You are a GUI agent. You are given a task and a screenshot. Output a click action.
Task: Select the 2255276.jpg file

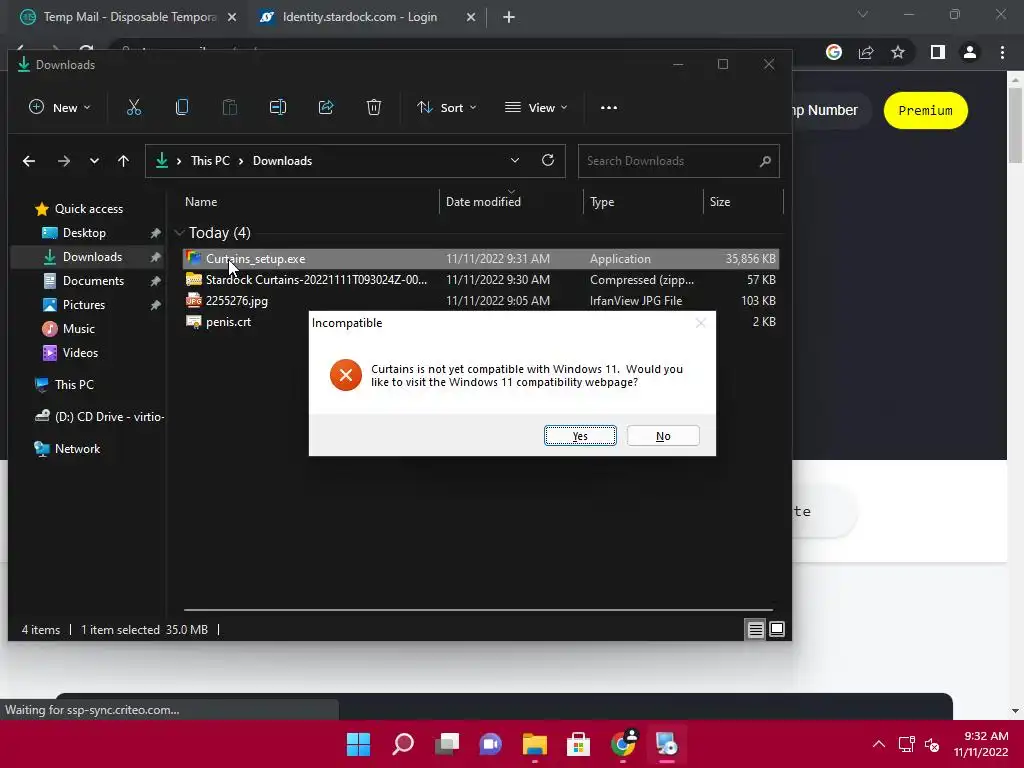coord(481,300)
